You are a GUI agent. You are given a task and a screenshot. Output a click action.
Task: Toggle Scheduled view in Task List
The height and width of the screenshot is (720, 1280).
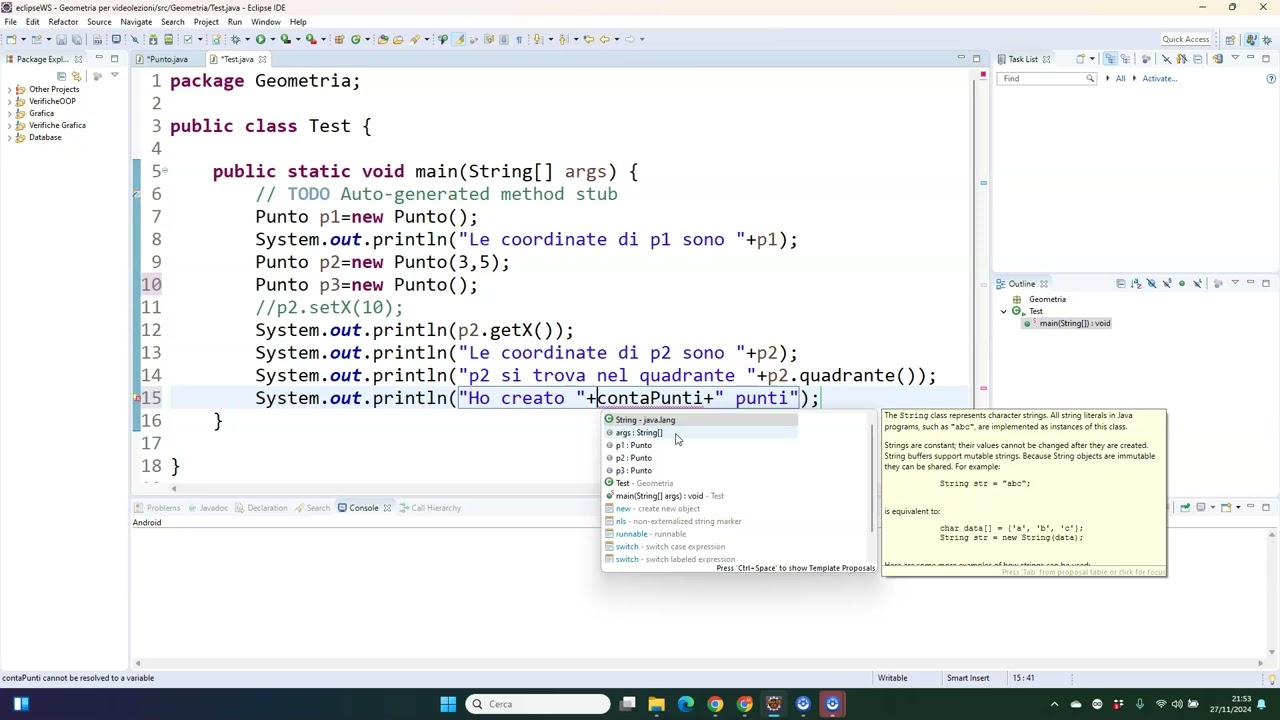1125,59
